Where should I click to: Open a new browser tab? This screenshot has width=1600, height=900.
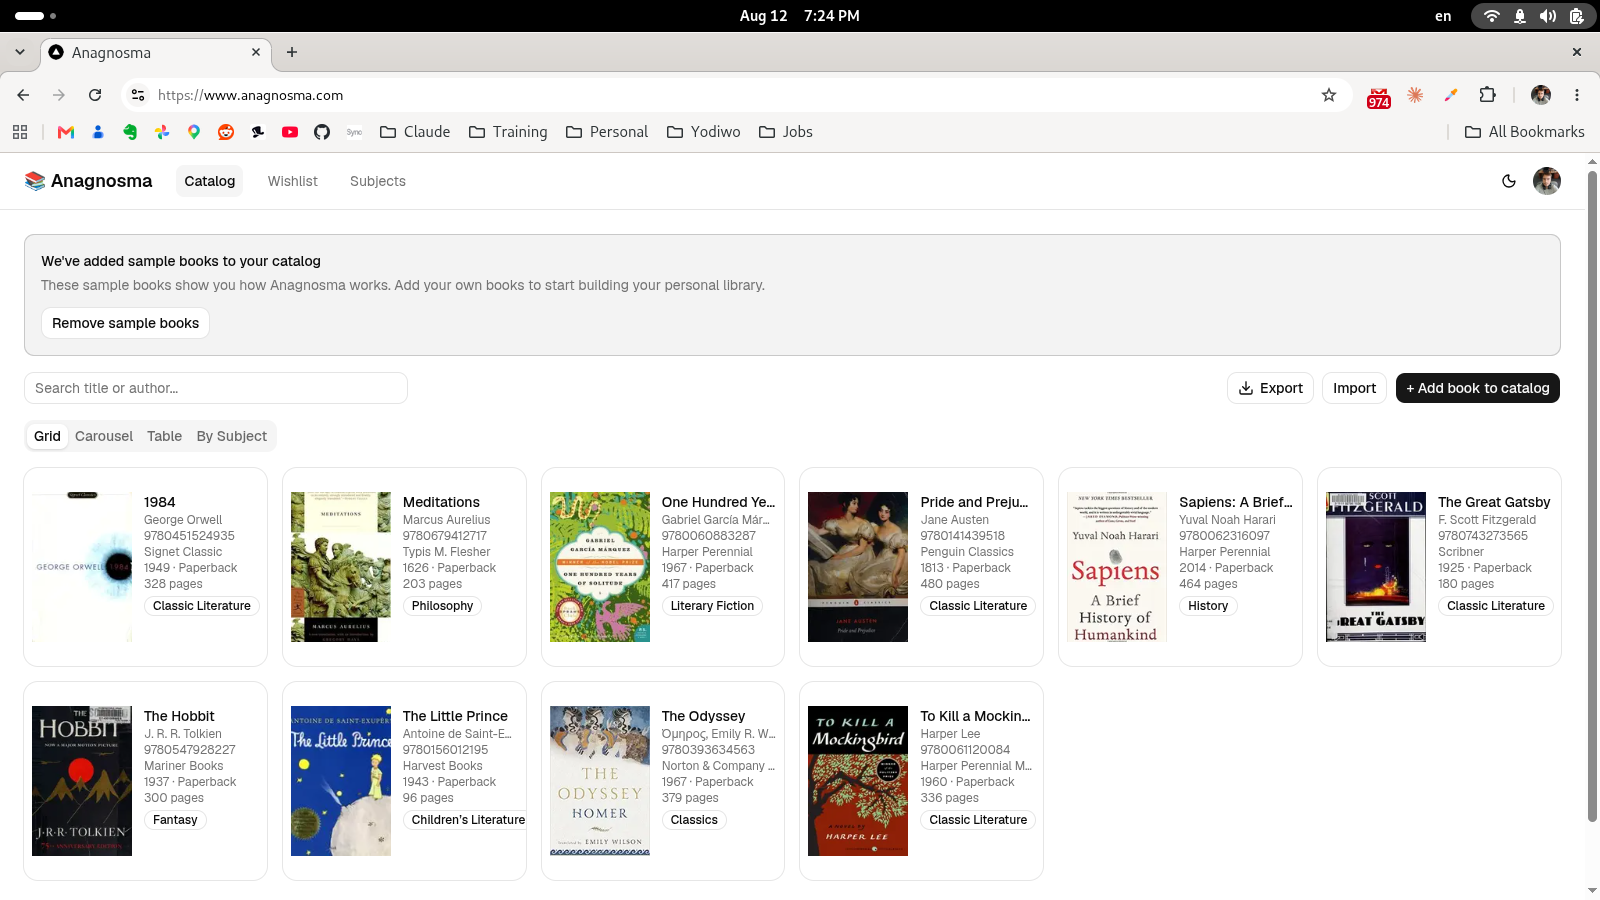[292, 52]
